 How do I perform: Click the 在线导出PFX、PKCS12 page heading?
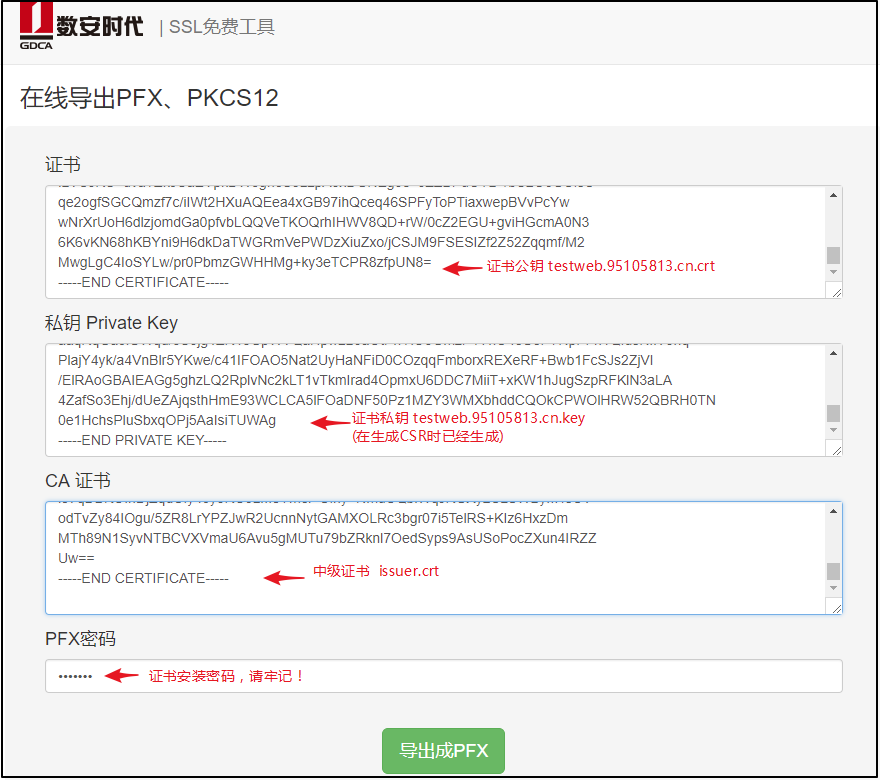pos(149,98)
